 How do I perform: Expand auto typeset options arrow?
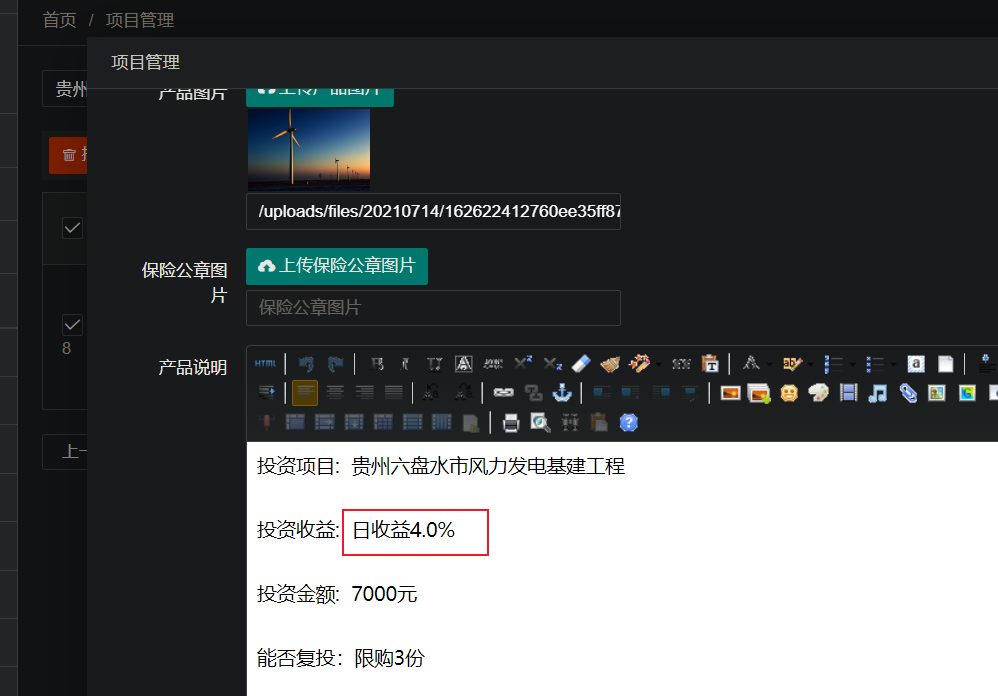[x=658, y=365]
